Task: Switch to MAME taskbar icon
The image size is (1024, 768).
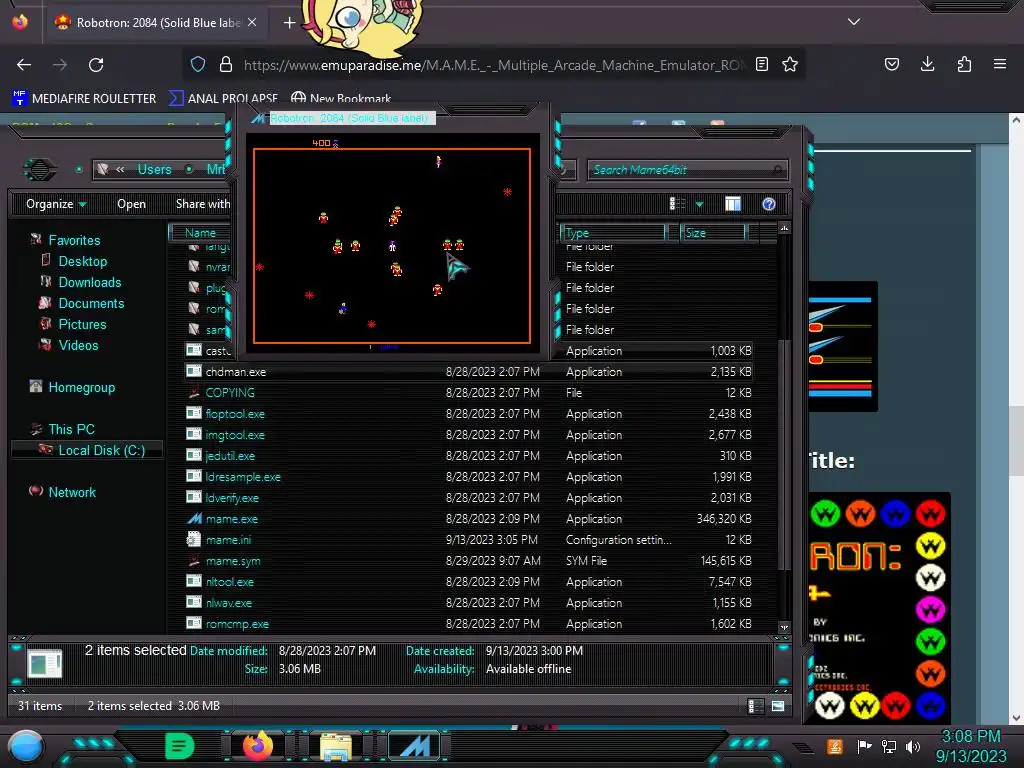Action: tap(414, 746)
